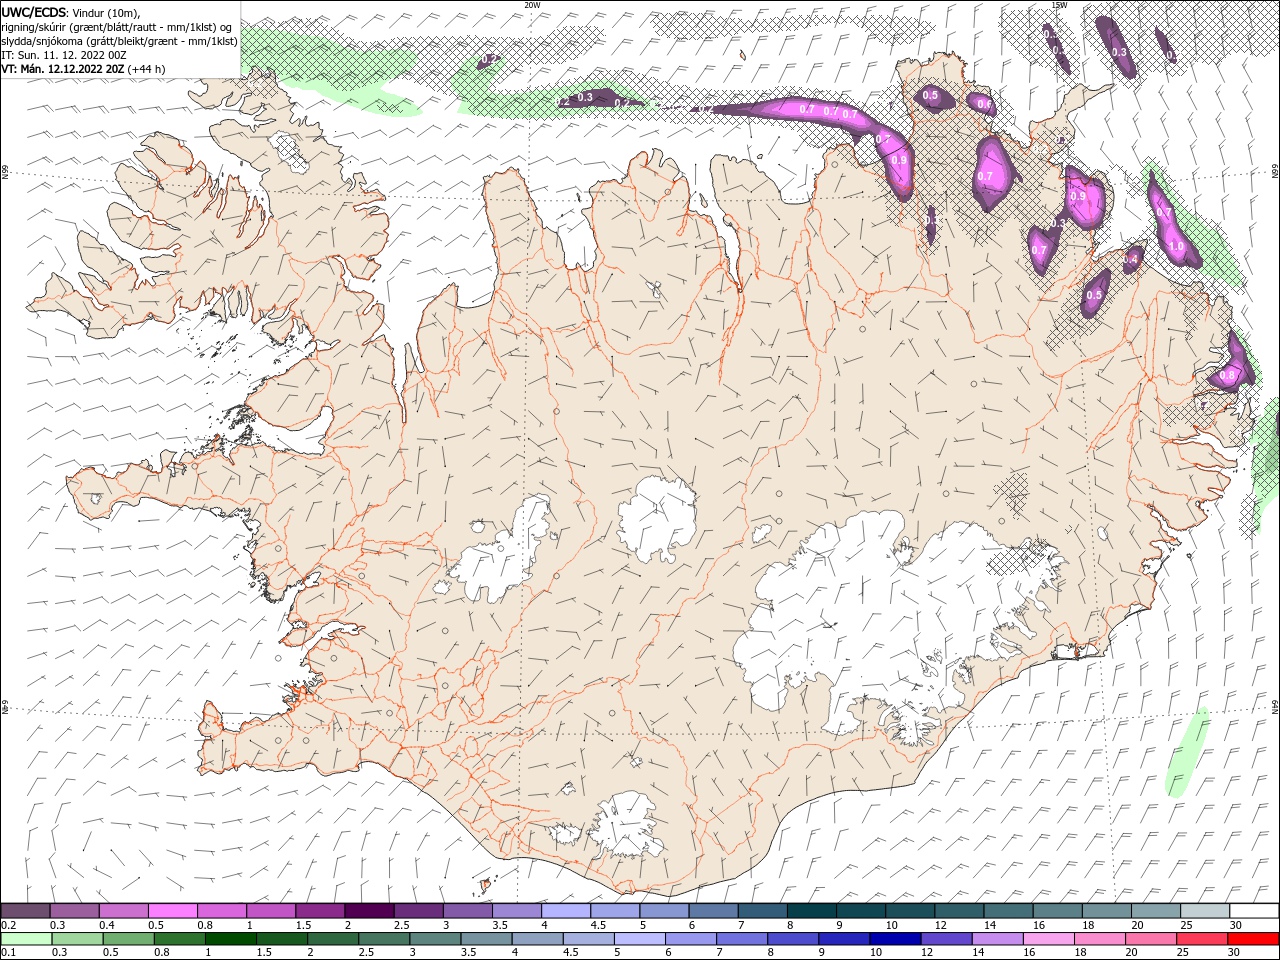Select top-row bright pink swatch between 0.5 and 0.8
The height and width of the screenshot is (960, 1280).
click(x=173, y=911)
